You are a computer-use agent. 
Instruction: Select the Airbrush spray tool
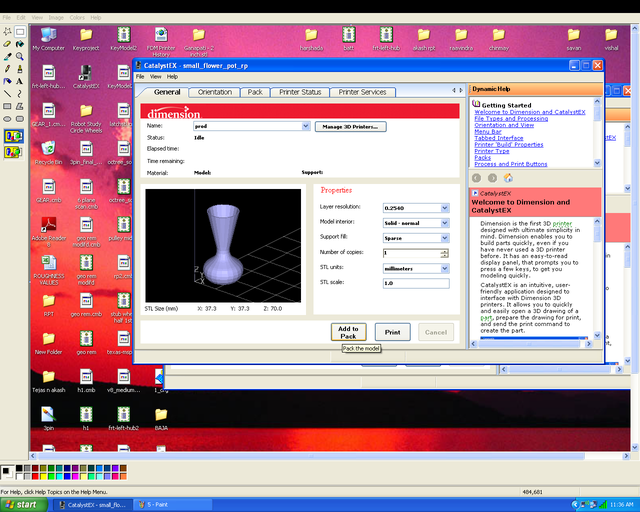7,81
